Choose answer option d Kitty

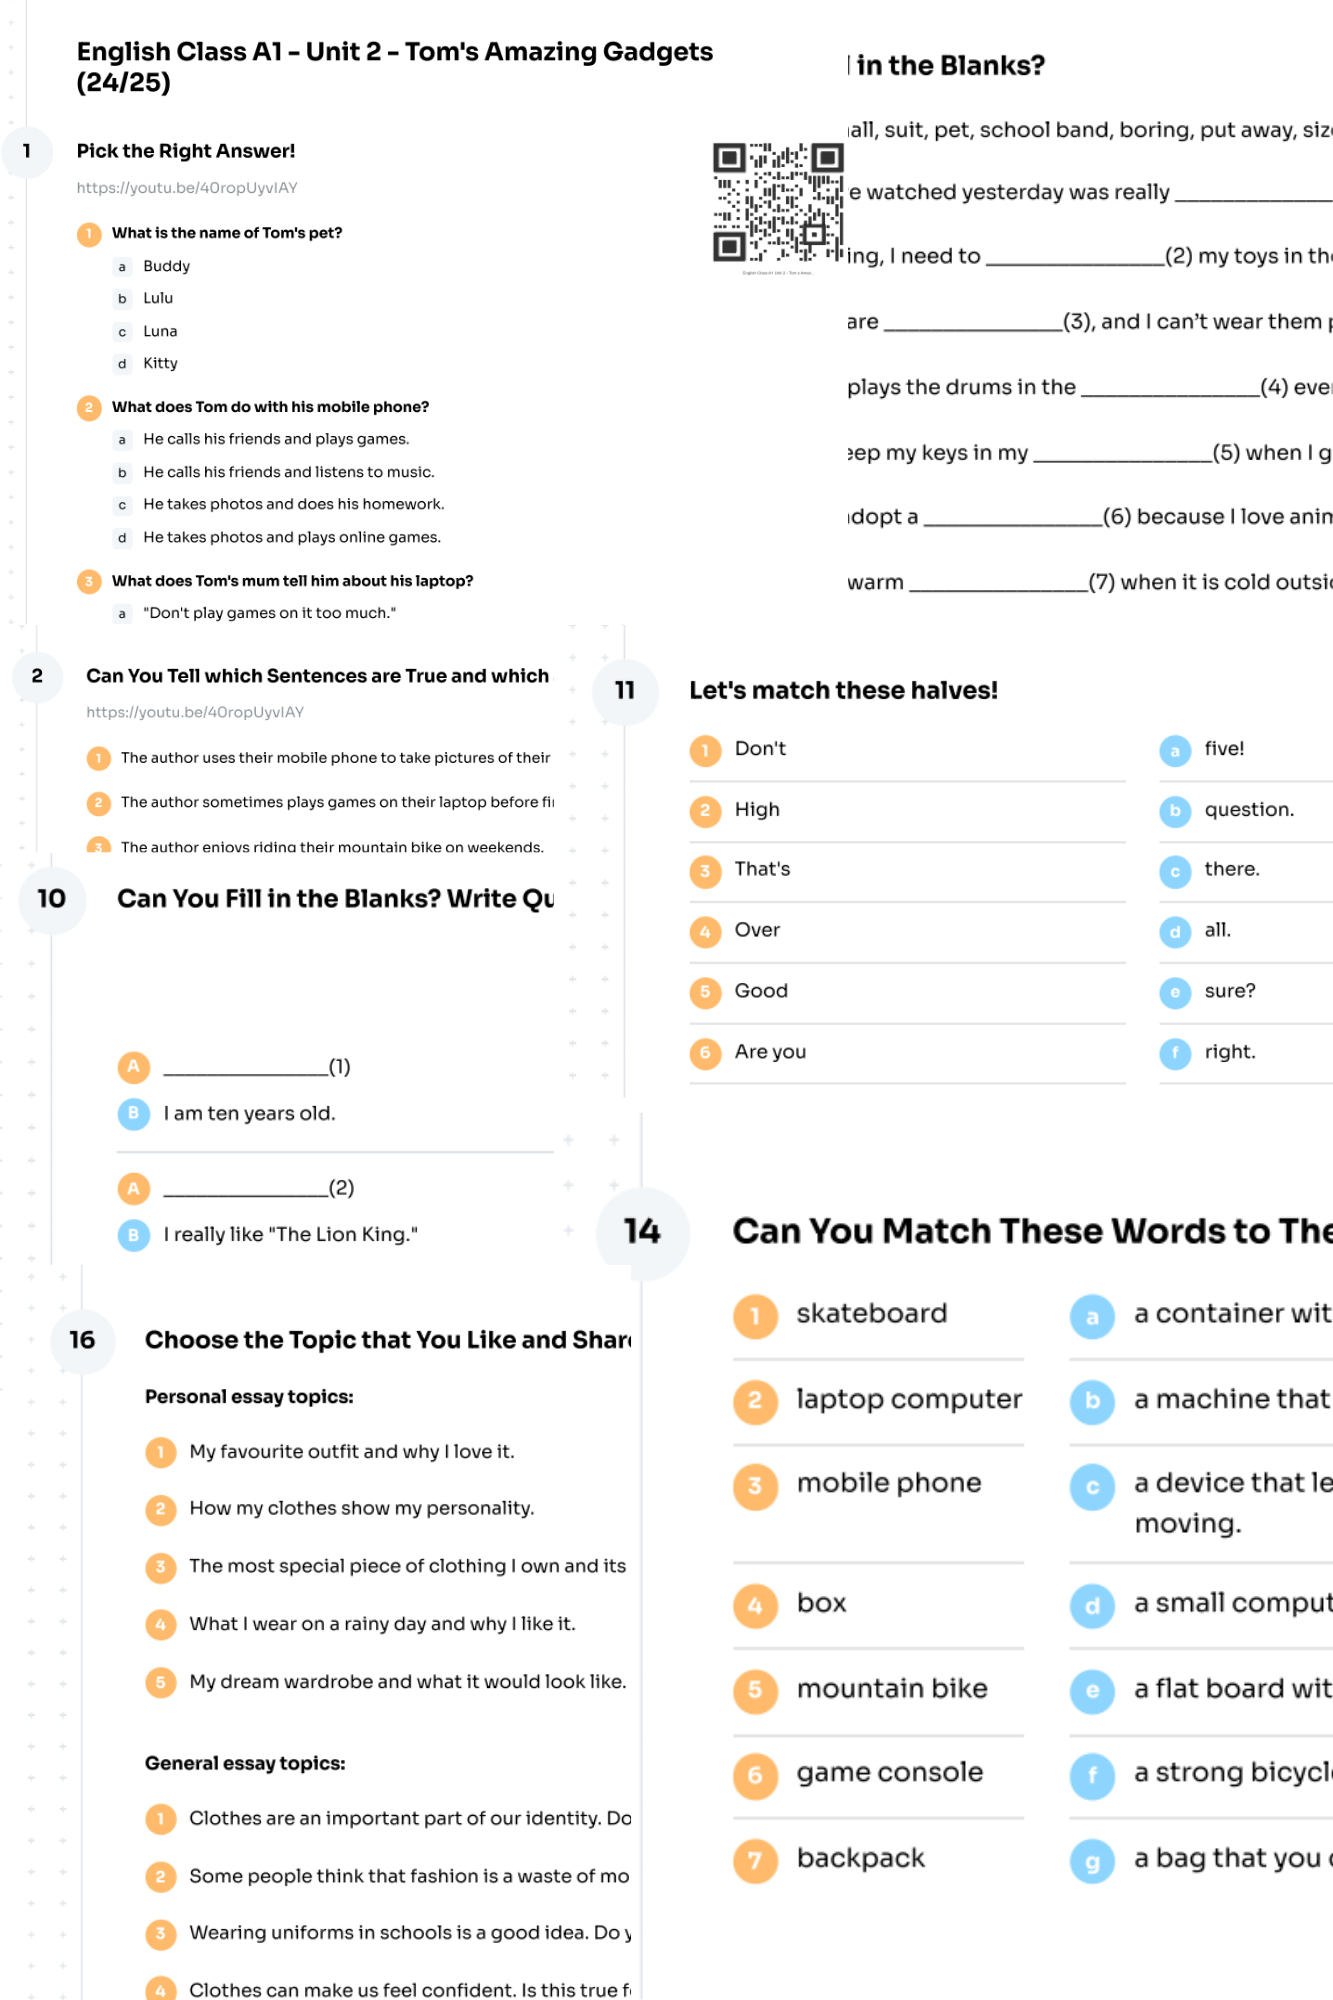click(x=160, y=363)
